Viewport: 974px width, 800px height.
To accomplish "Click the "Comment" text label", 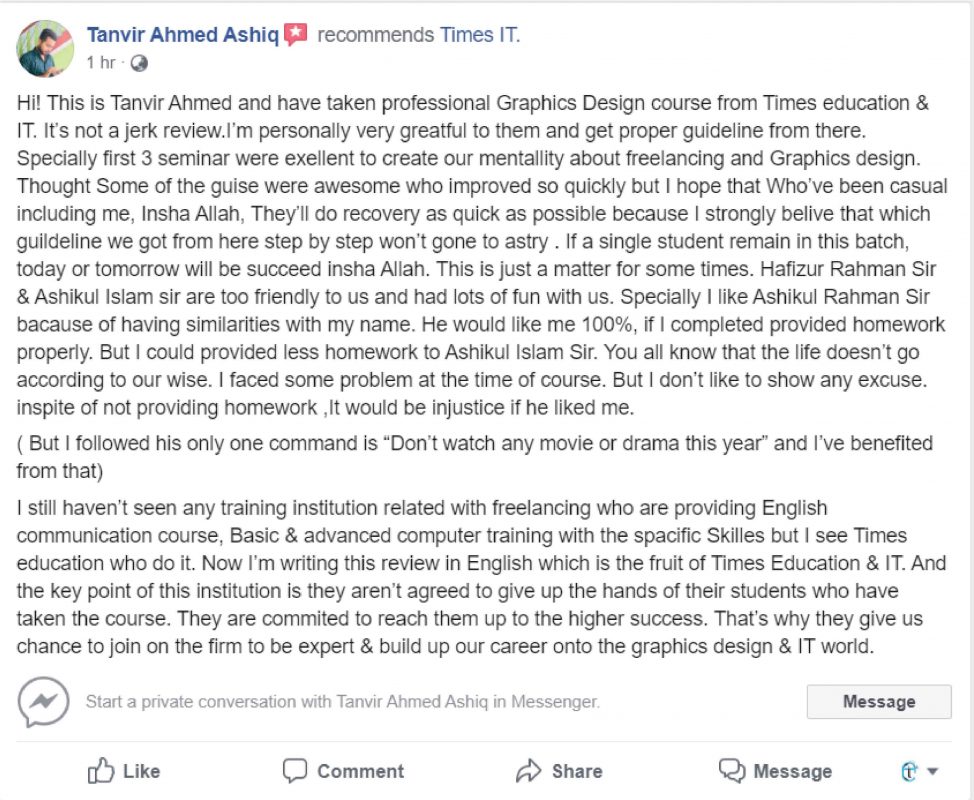I will pos(360,771).
